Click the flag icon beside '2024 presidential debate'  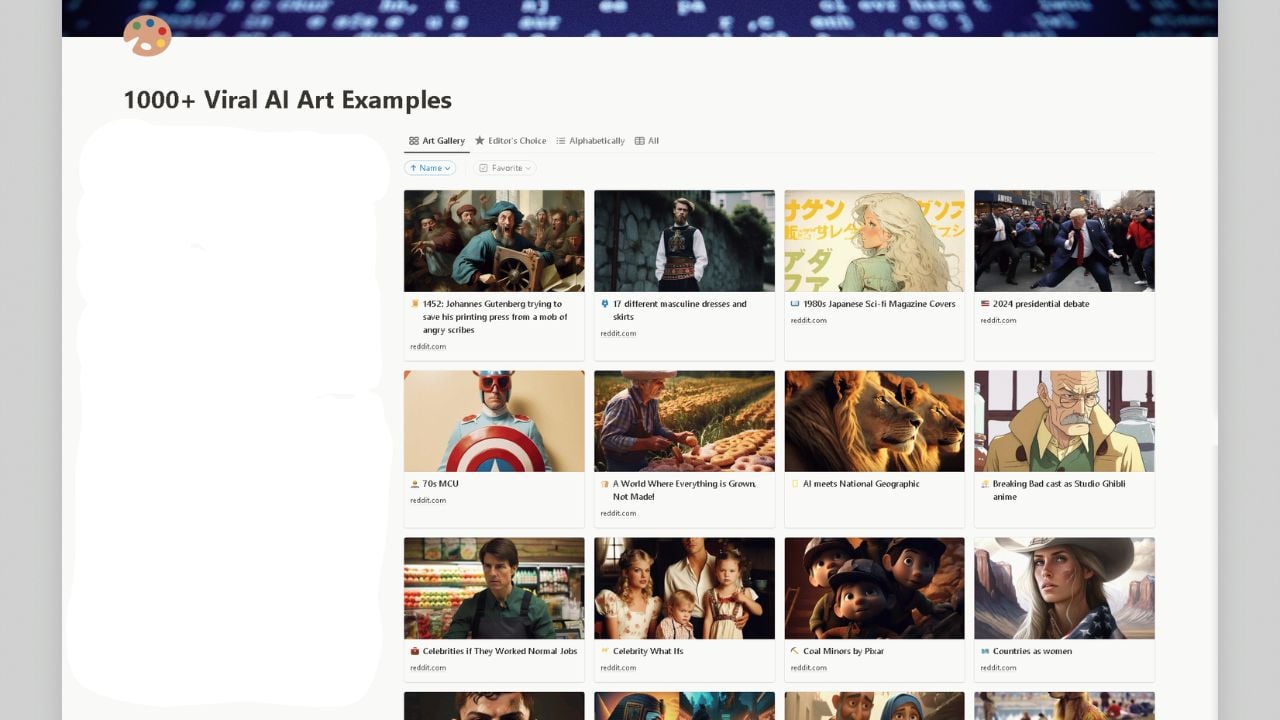point(985,304)
